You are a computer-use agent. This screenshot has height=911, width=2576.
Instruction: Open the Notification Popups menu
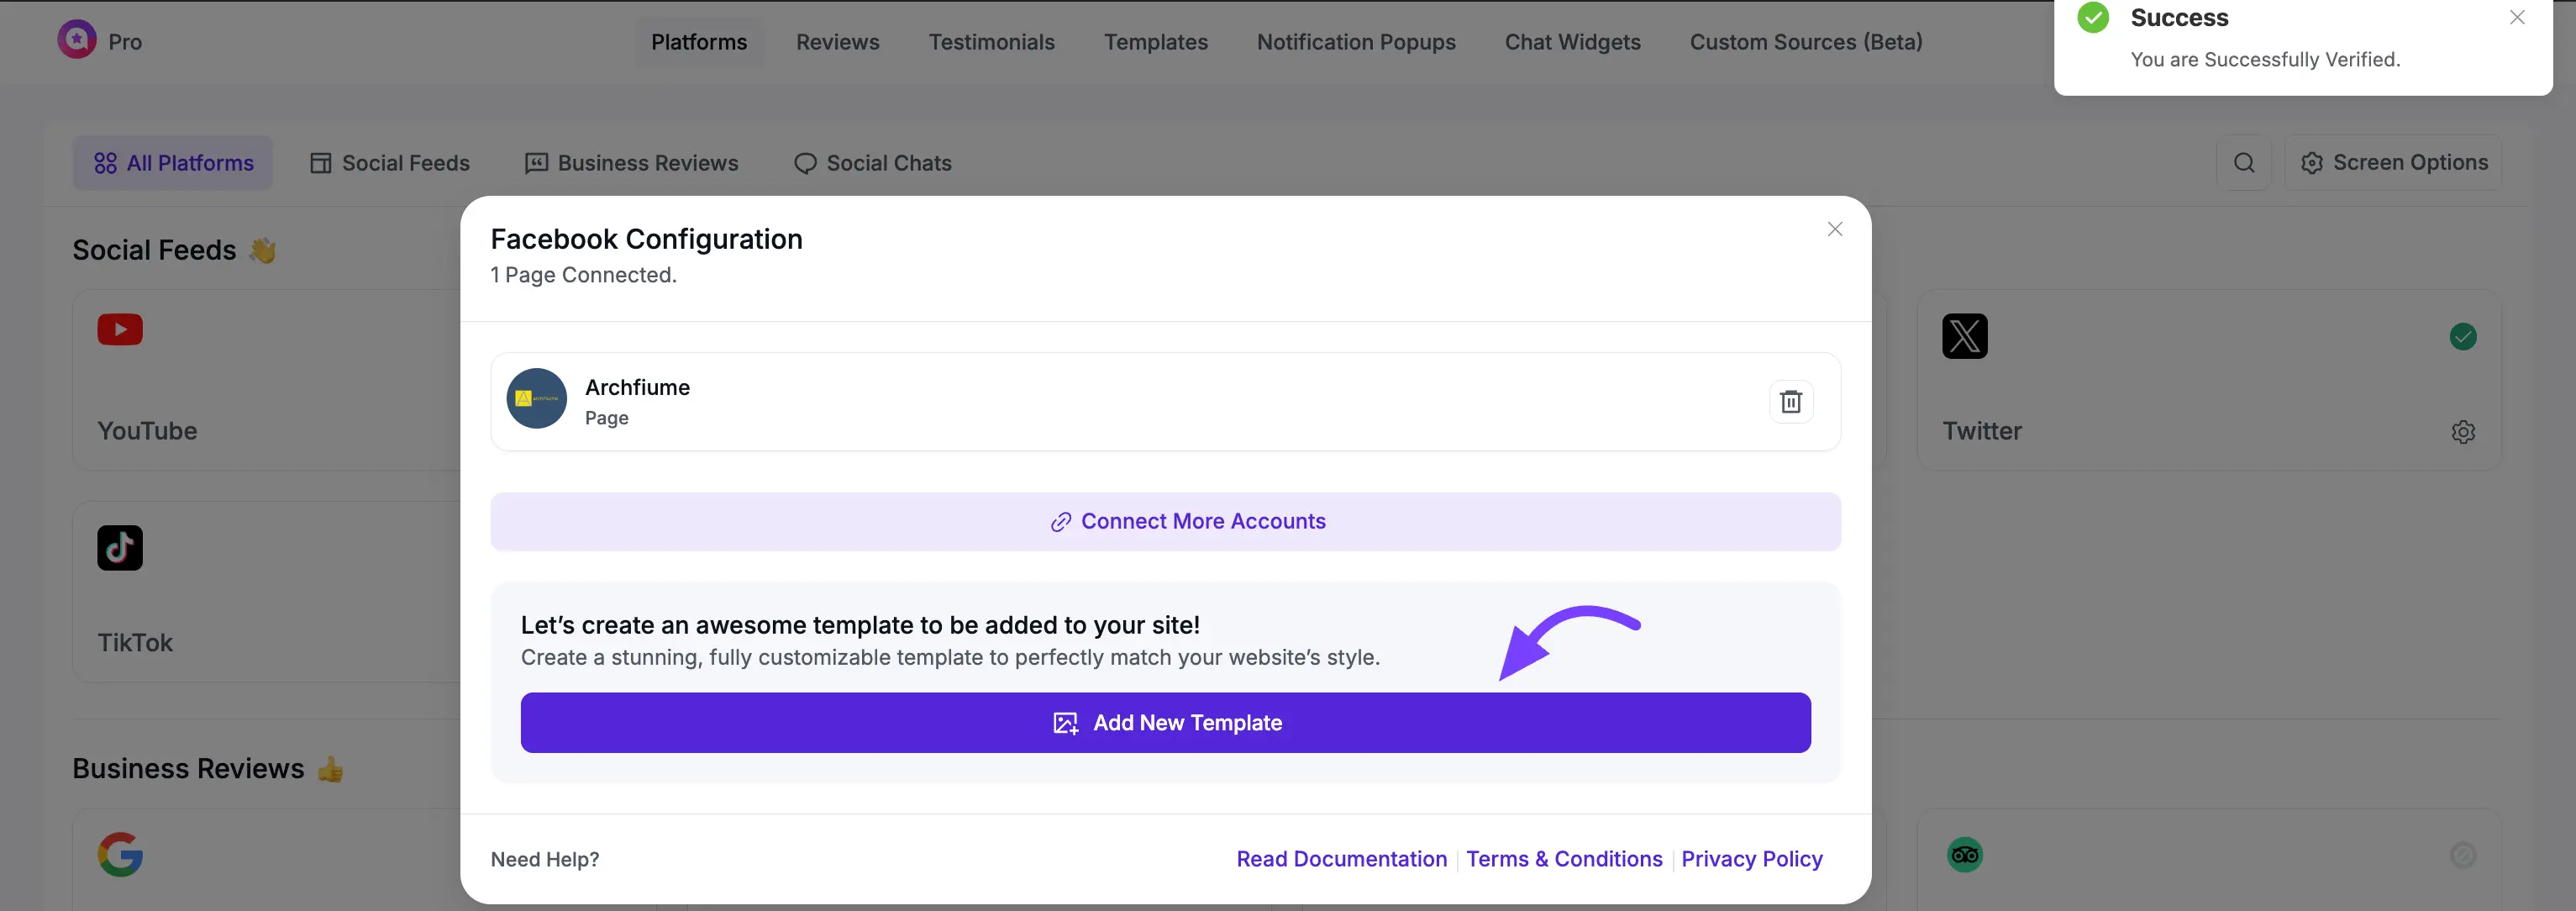pyautogui.click(x=1356, y=41)
